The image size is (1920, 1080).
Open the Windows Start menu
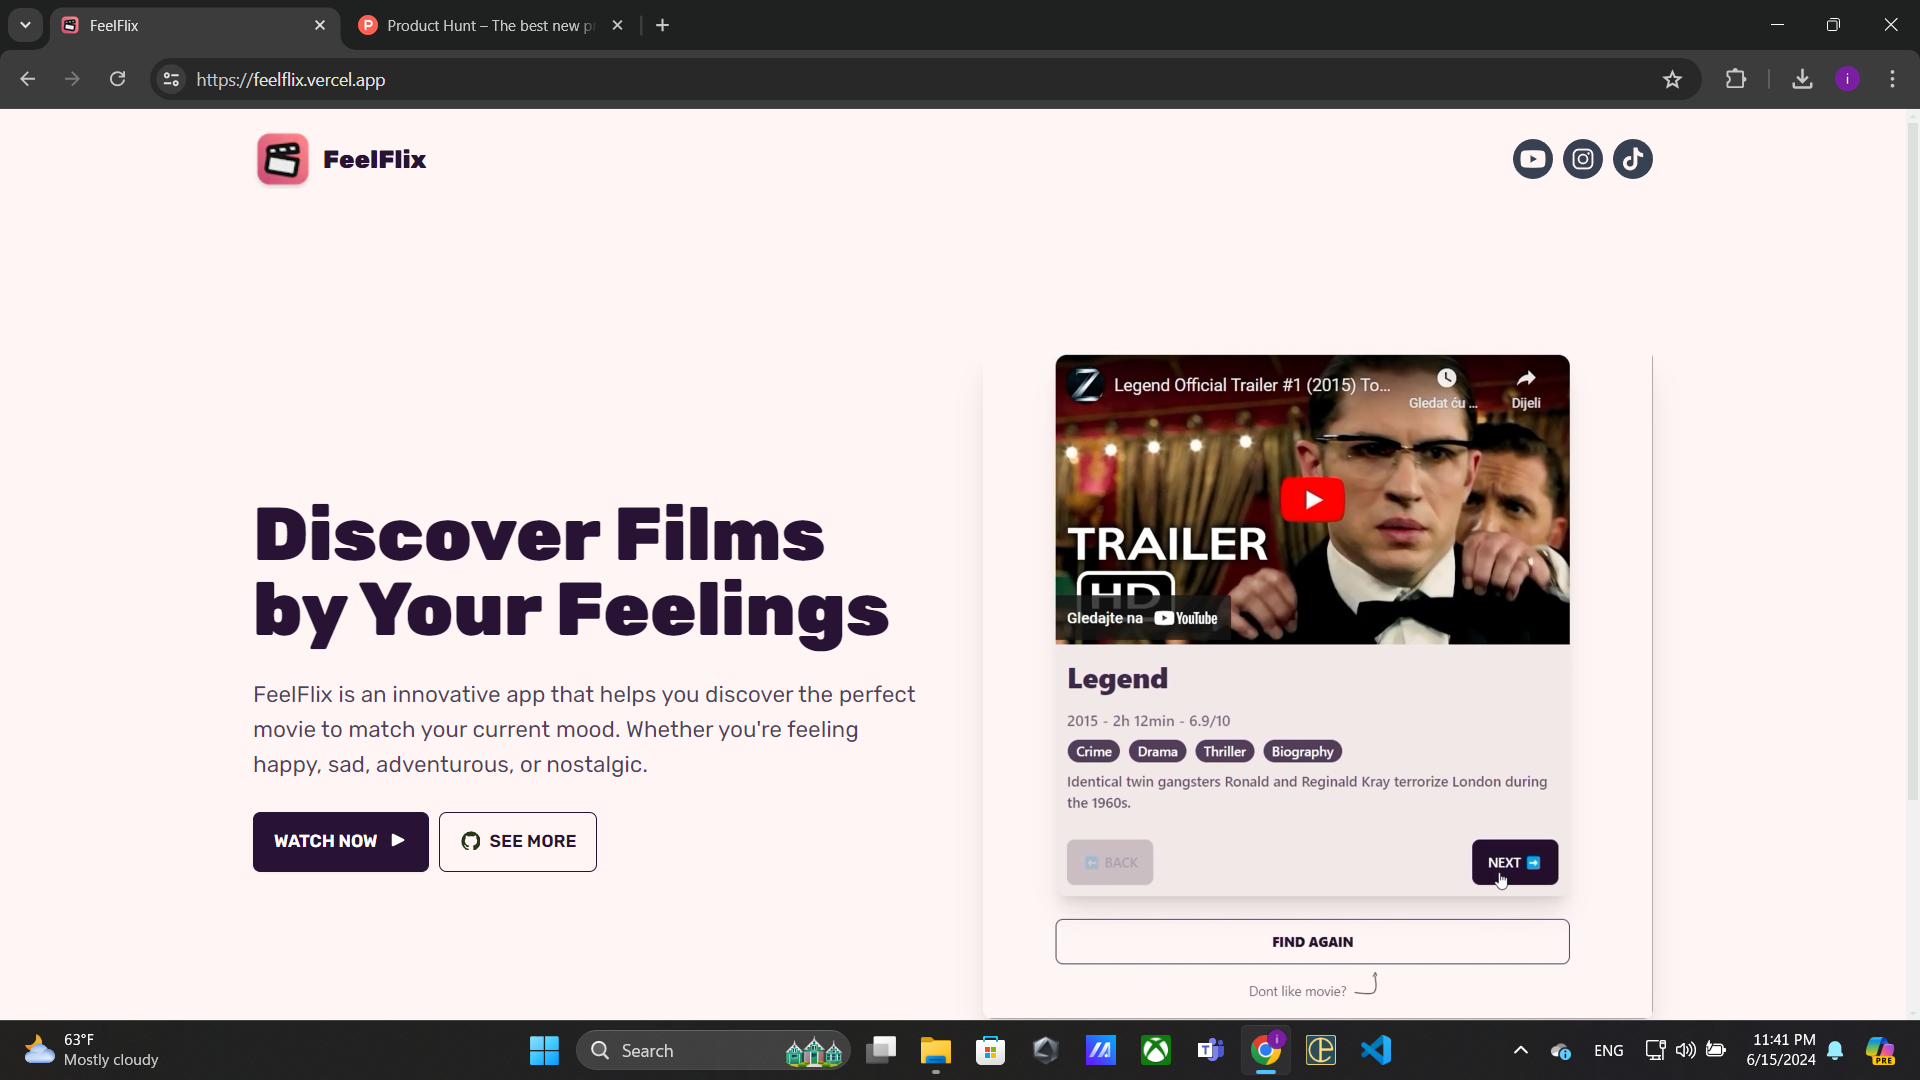coord(544,1050)
